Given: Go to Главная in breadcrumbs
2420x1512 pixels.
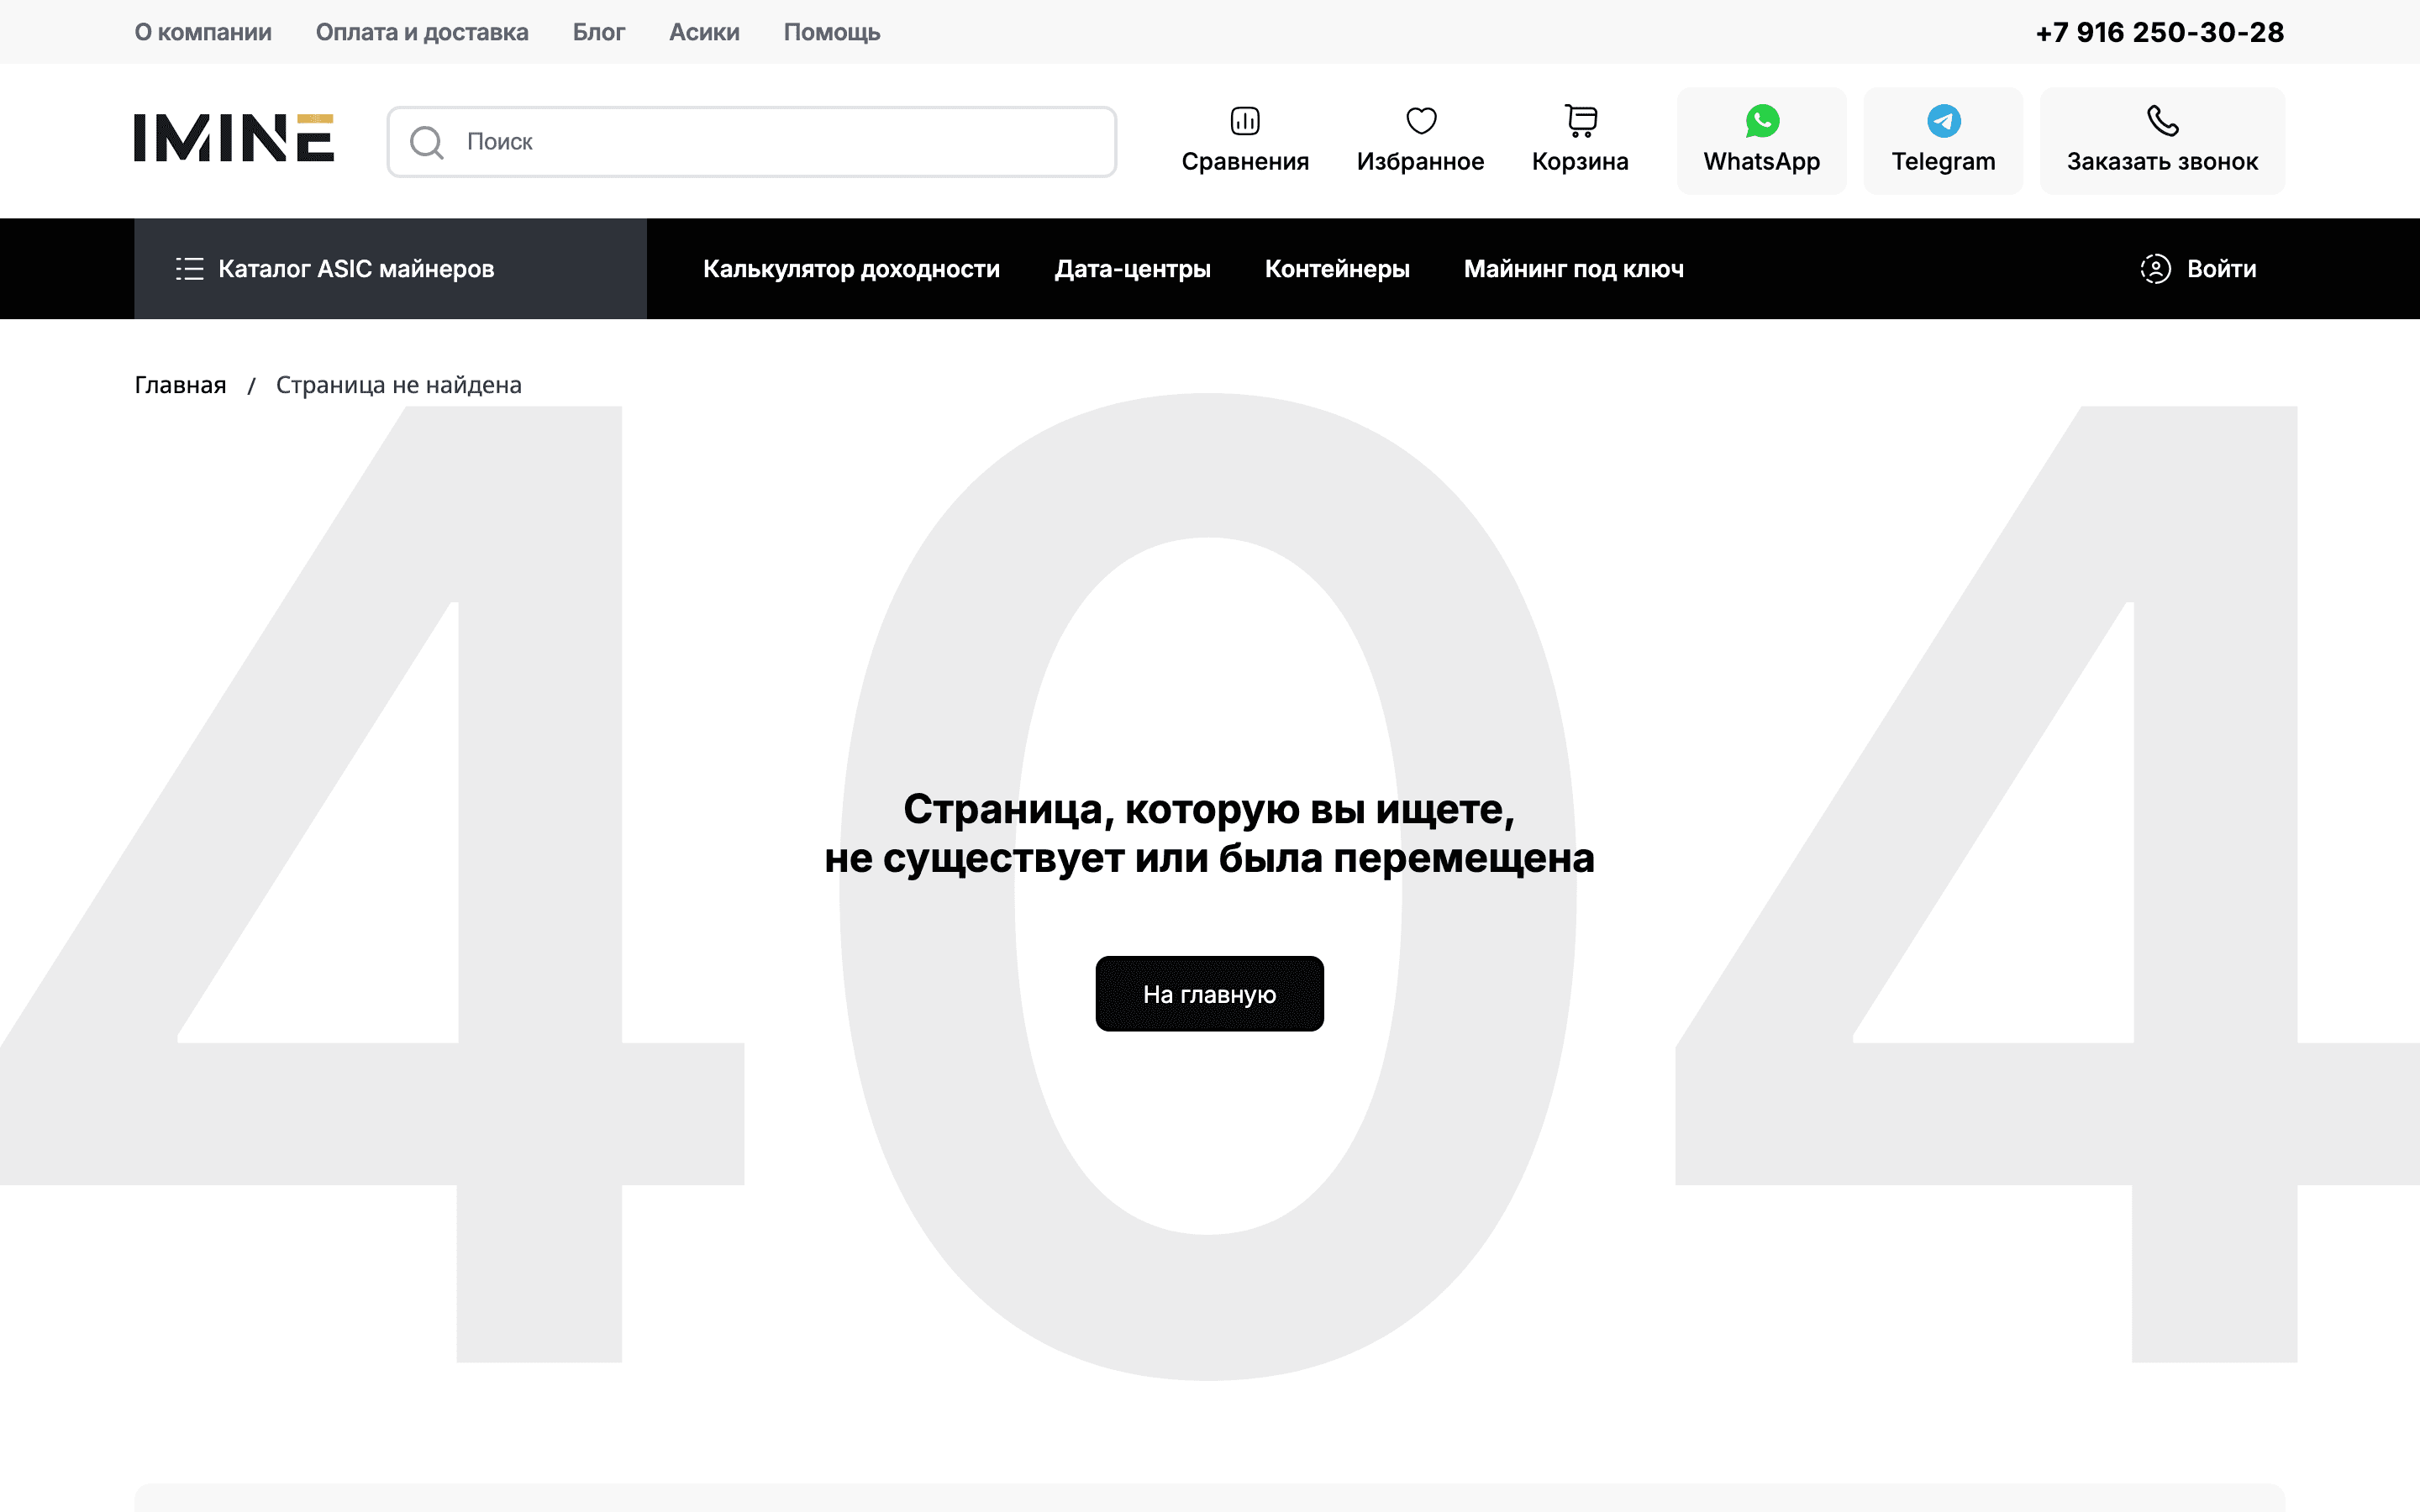Looking at the screenshot, I should pyautogui.click(x=180, y=385).
